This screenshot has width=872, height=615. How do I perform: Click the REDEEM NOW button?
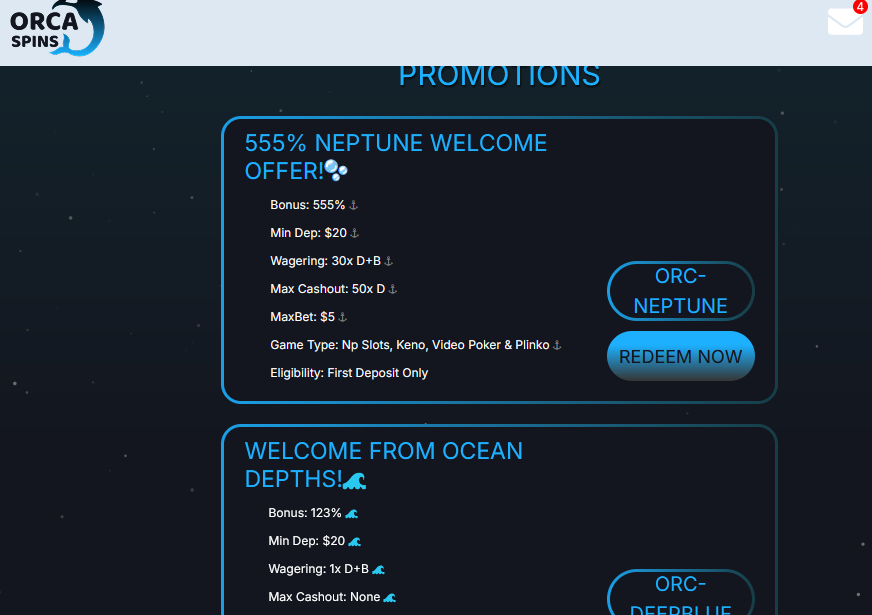click(681, 356)
